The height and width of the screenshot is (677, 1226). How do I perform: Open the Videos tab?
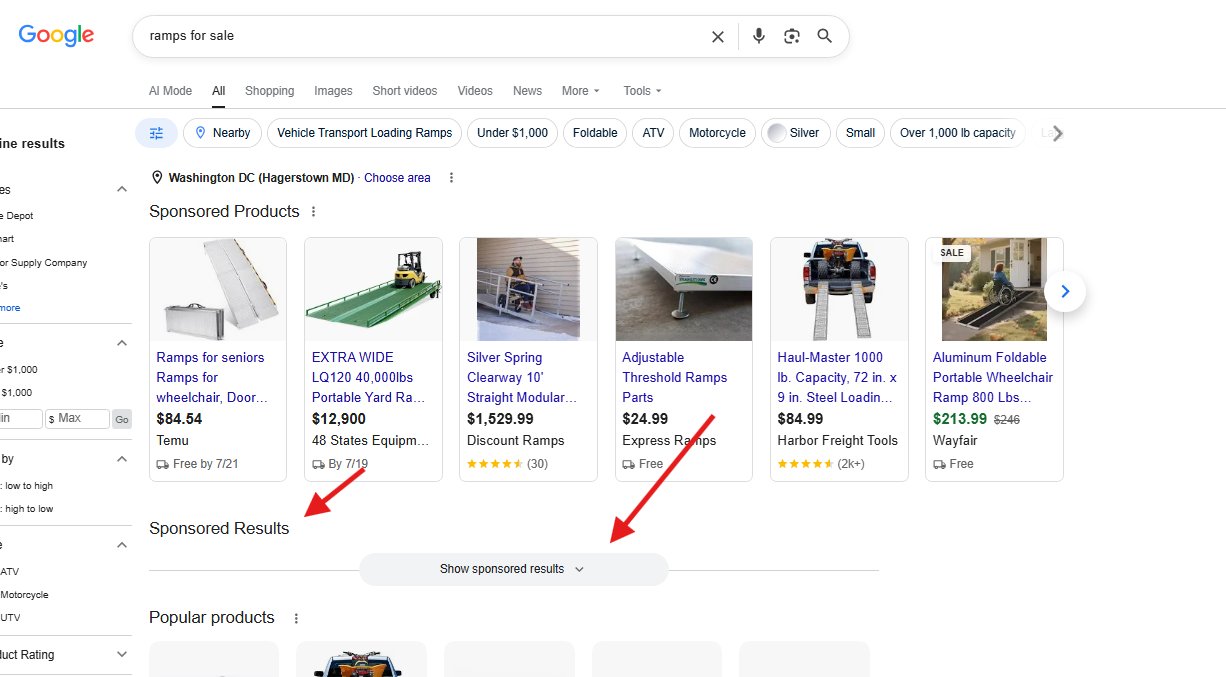pos(475,91)
